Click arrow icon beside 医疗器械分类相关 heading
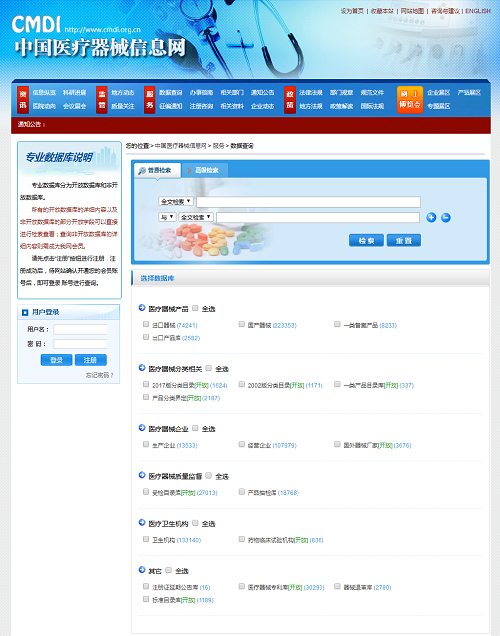 pos(142,368)
